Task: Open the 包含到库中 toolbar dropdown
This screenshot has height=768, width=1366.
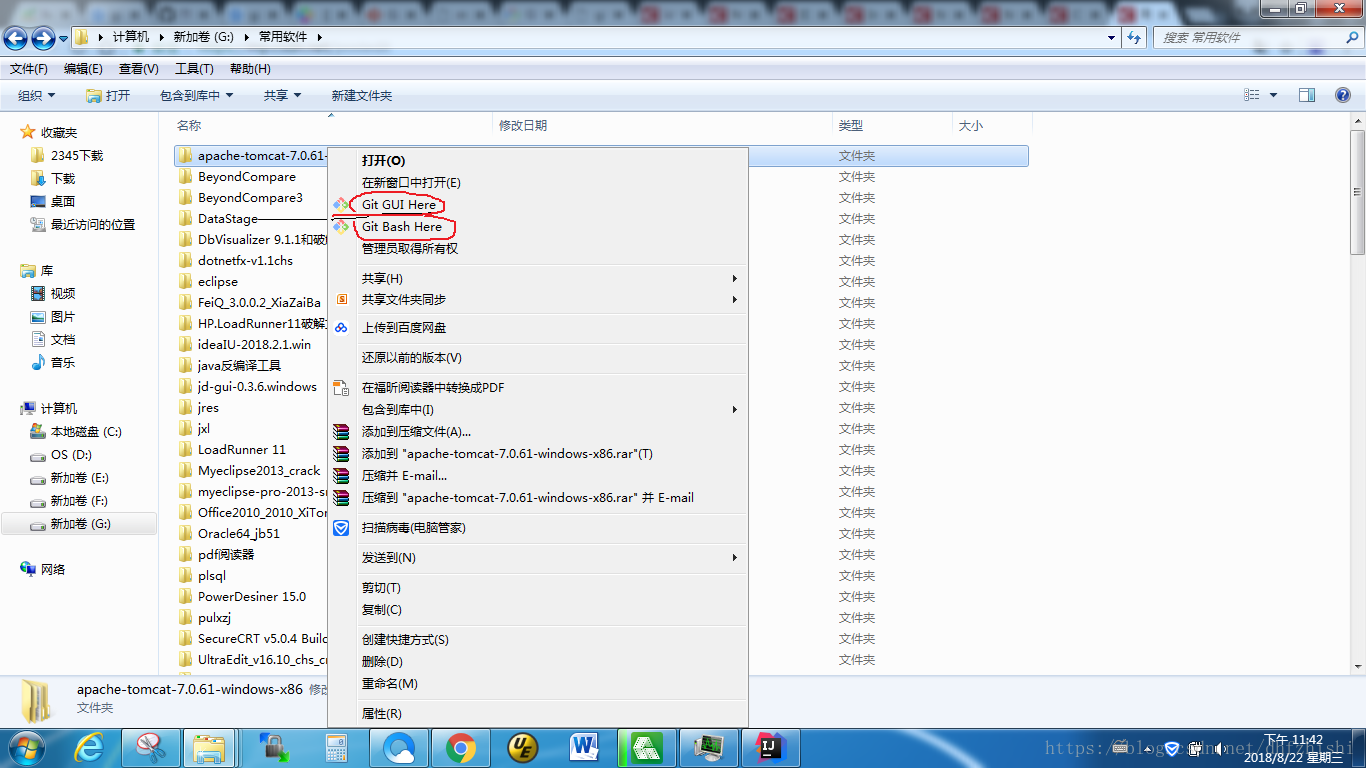Action: click(196, 95)
